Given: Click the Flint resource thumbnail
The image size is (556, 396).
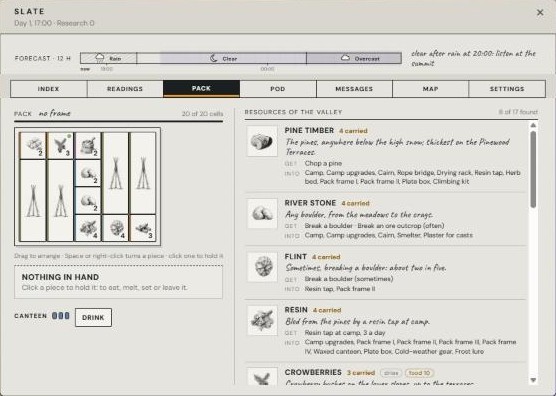Looking at the screenshot, I should click(x=262, y=267).
